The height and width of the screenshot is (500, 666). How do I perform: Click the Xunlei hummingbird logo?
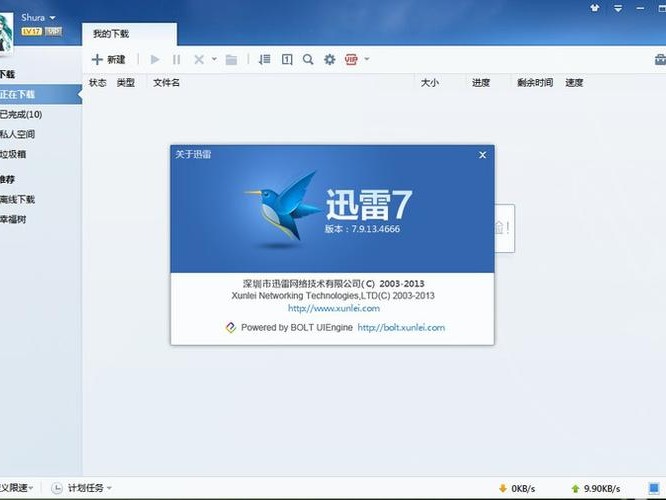281,208
